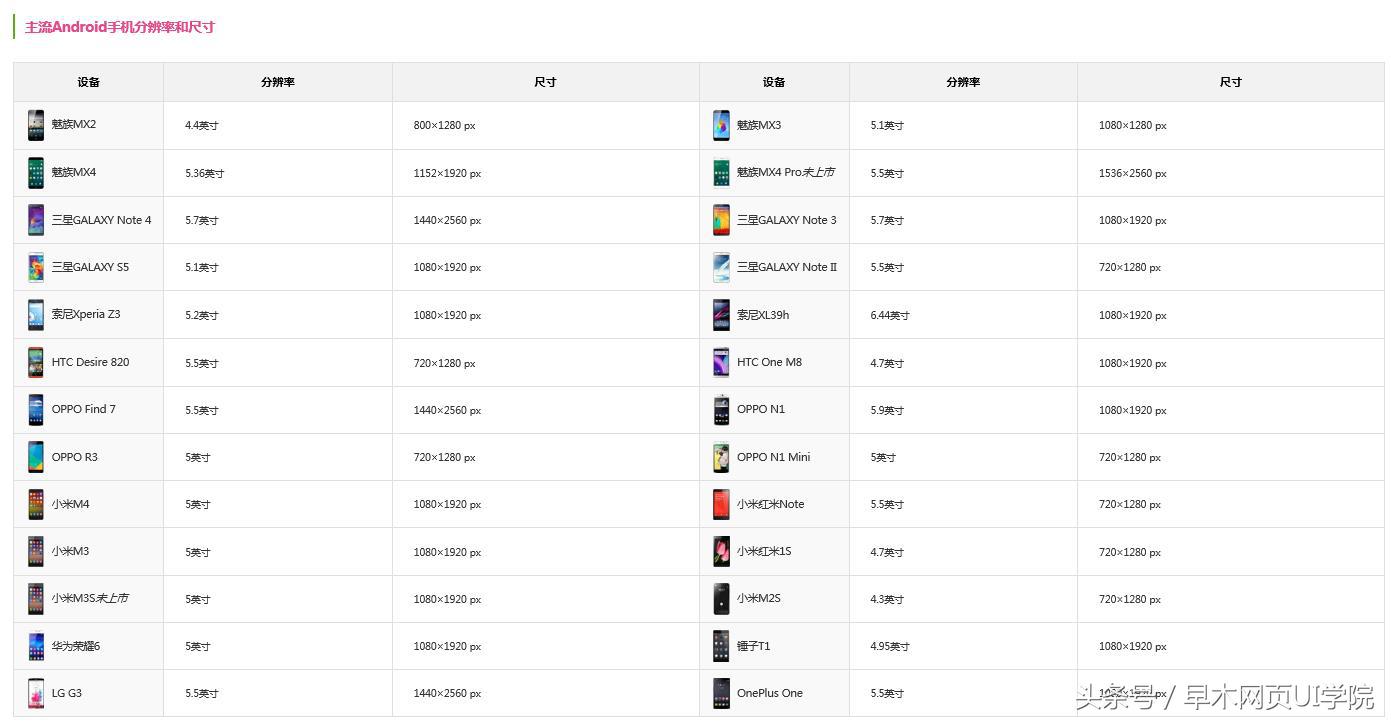Select the 魅族MX4 device name
1391x721 pixels.
pyautogui.click(x=74, y=172)
